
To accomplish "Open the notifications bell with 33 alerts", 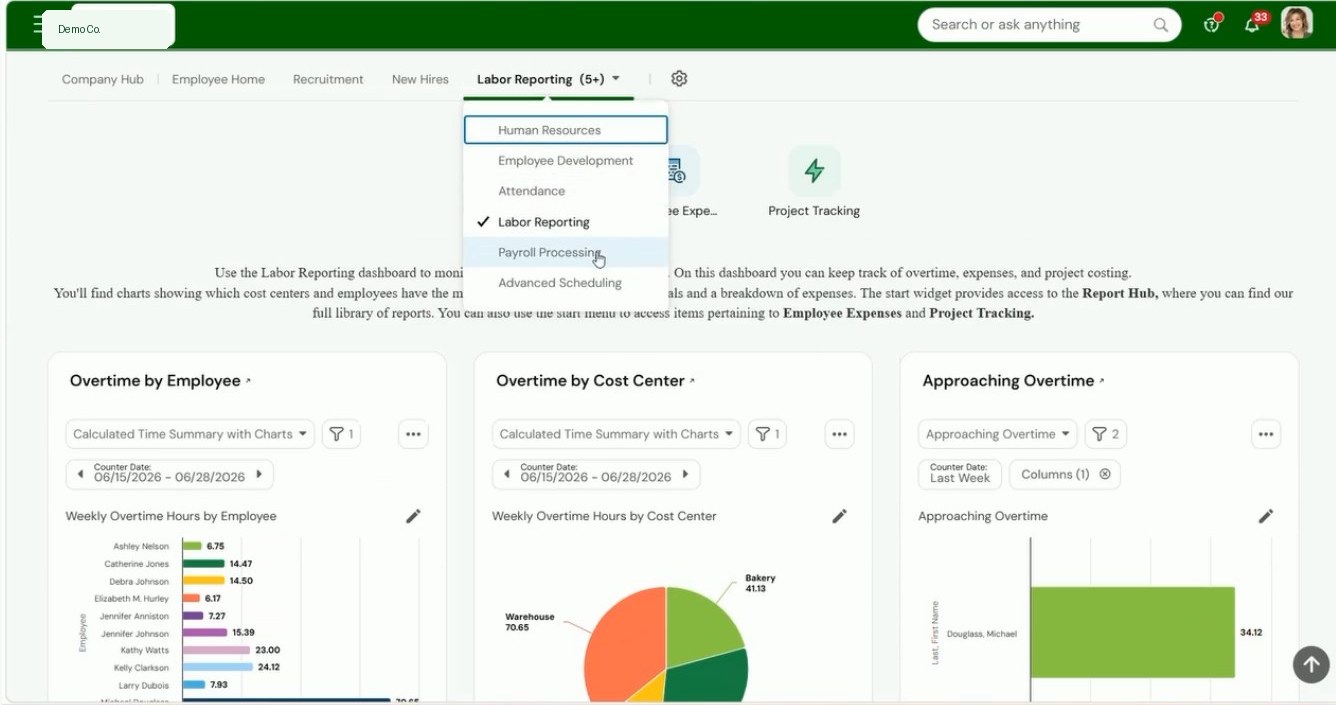I will tap(1253, 24).
